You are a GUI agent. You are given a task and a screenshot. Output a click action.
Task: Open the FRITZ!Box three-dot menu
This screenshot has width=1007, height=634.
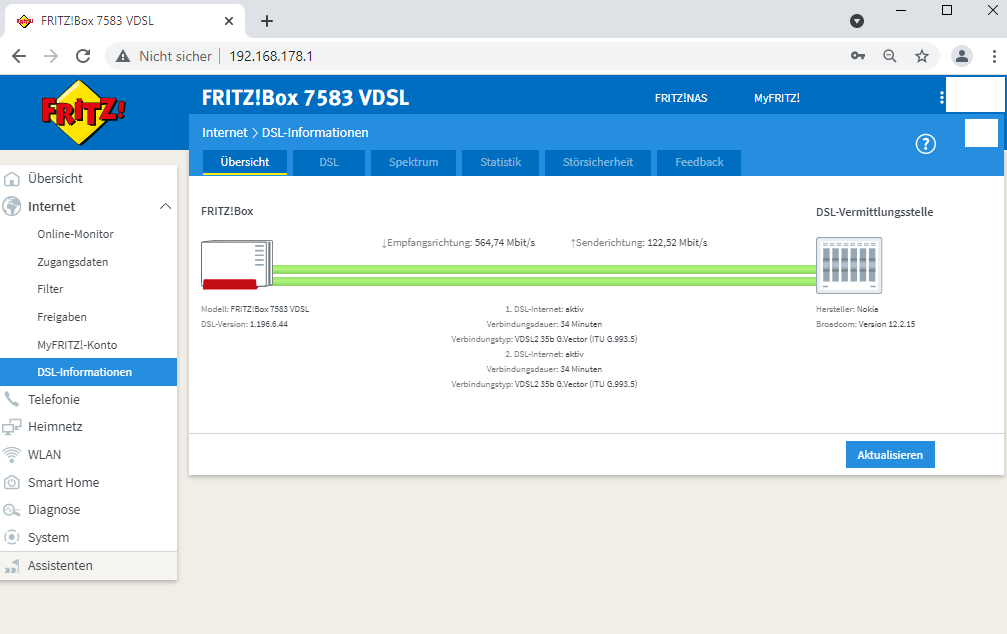click(x=941, y=98)
